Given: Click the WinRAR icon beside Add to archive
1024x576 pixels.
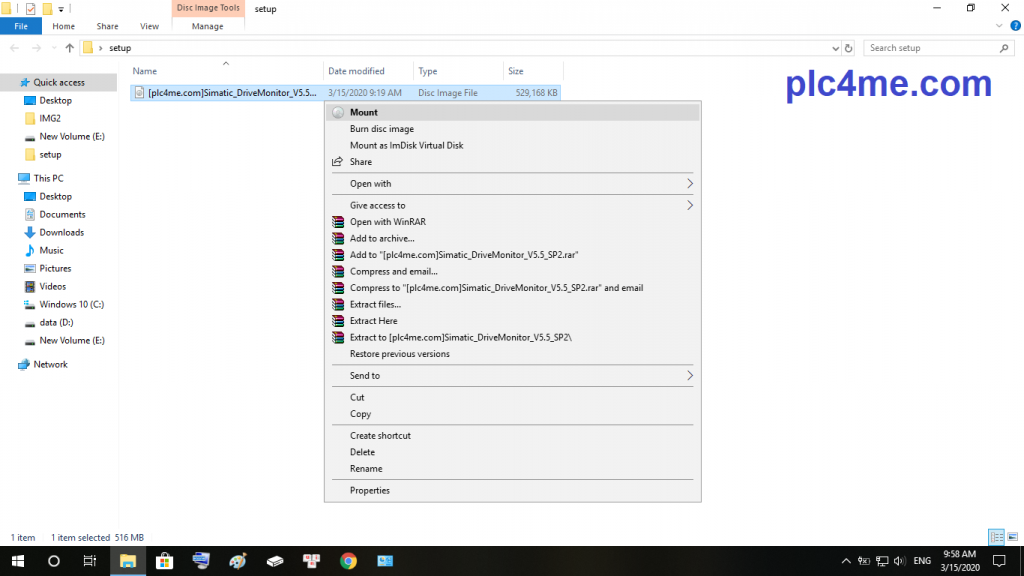Looking at the screenshot, I should pyautogui.click(x=338, y=239).
